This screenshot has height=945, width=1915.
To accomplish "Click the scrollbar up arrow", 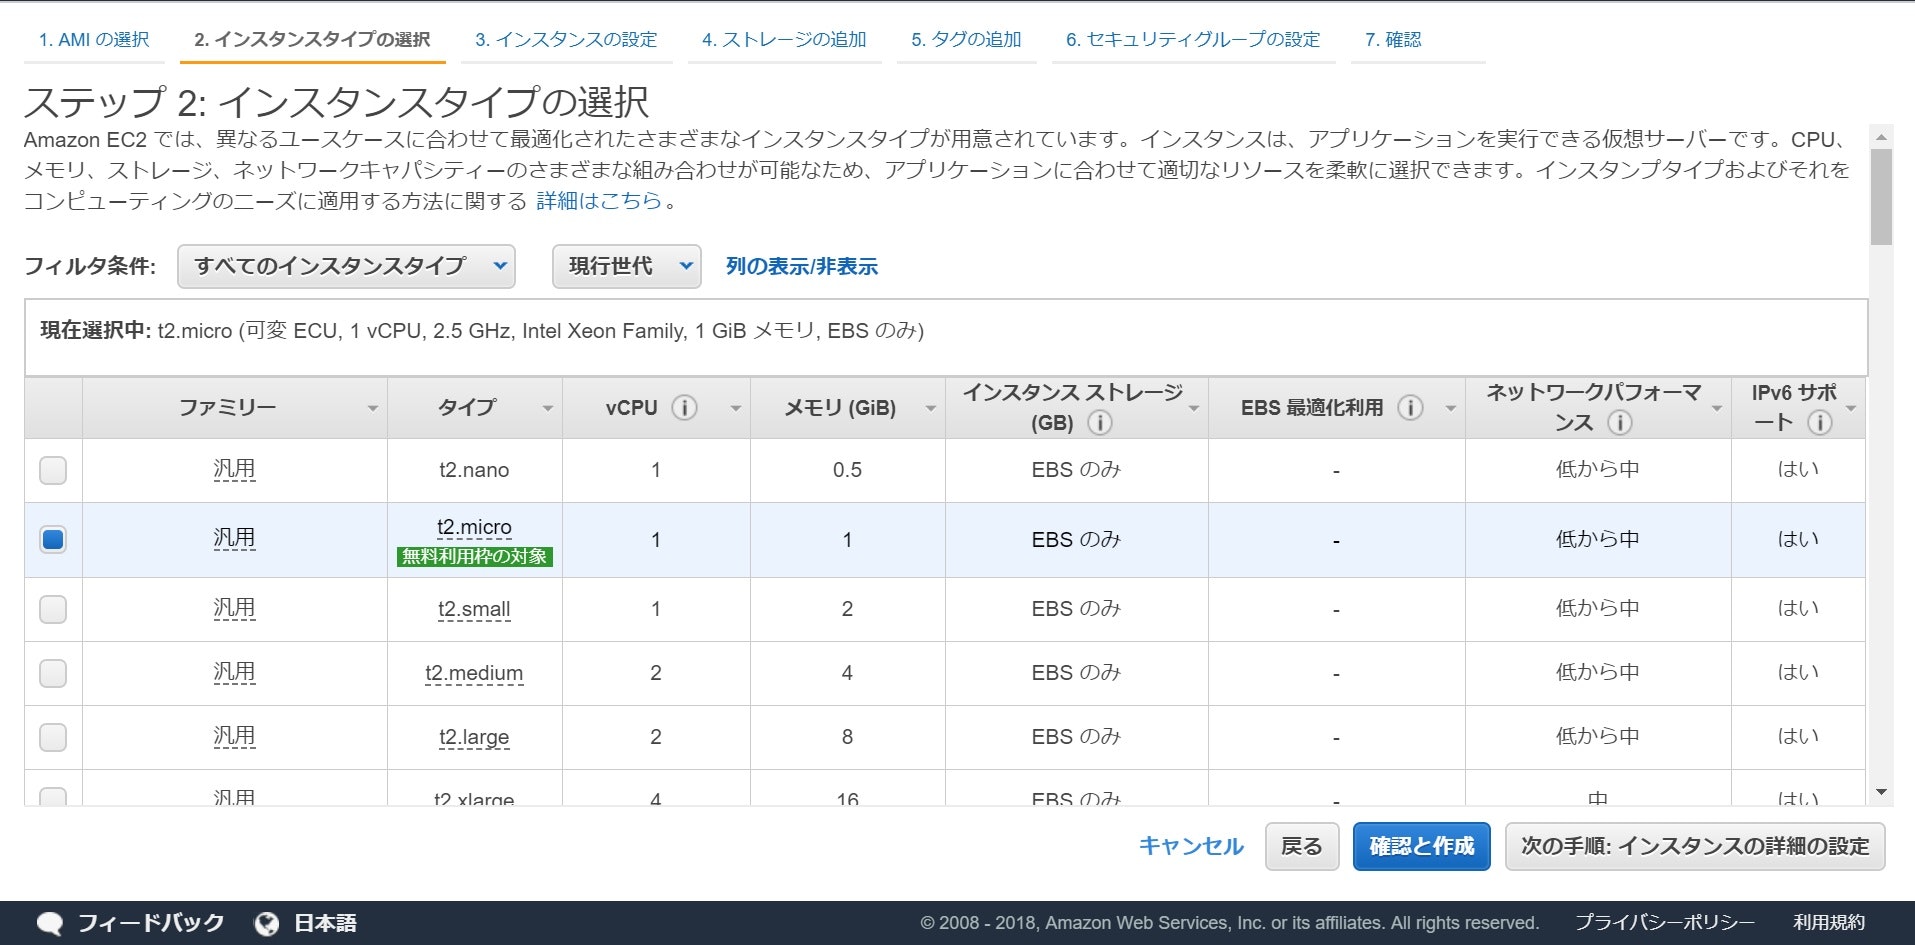I will point(1881,137).
